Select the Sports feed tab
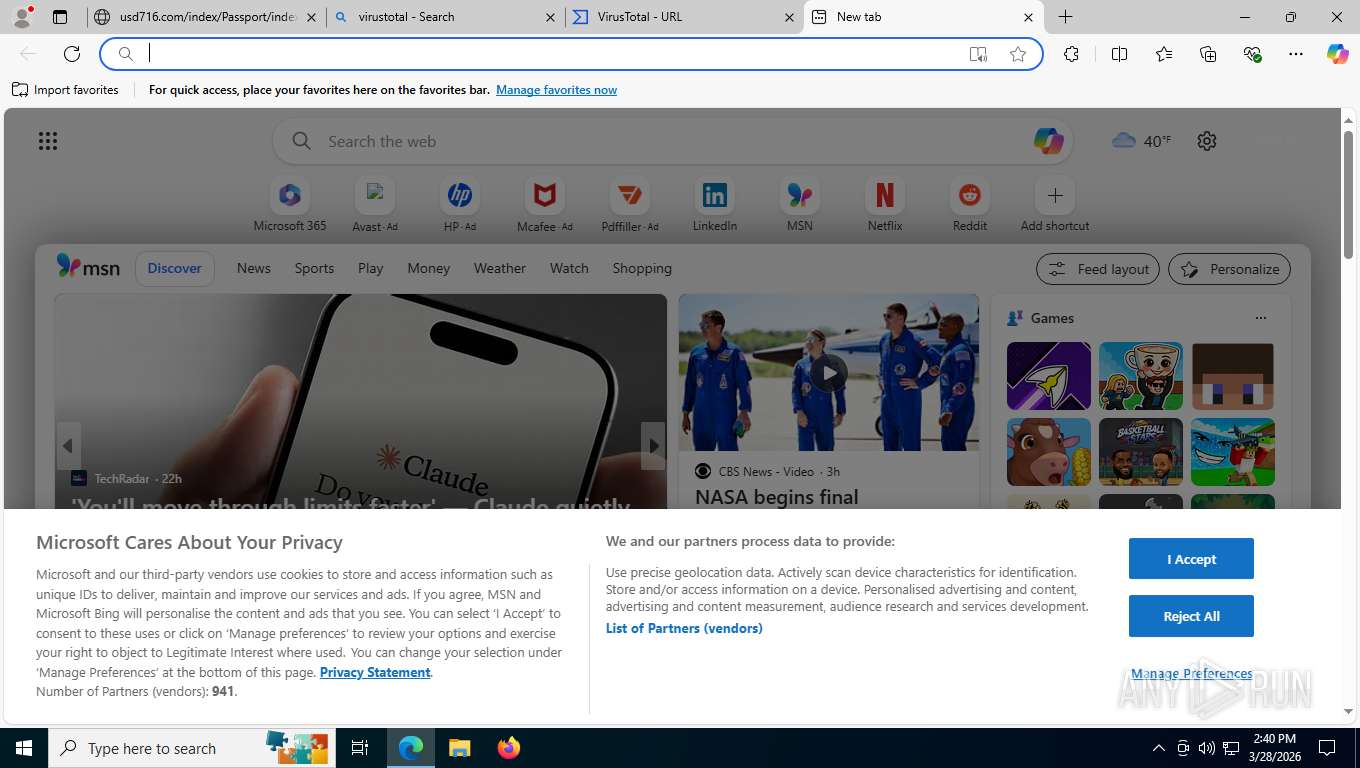Screen dimensions: 1360x768 [x=314, y=268]
